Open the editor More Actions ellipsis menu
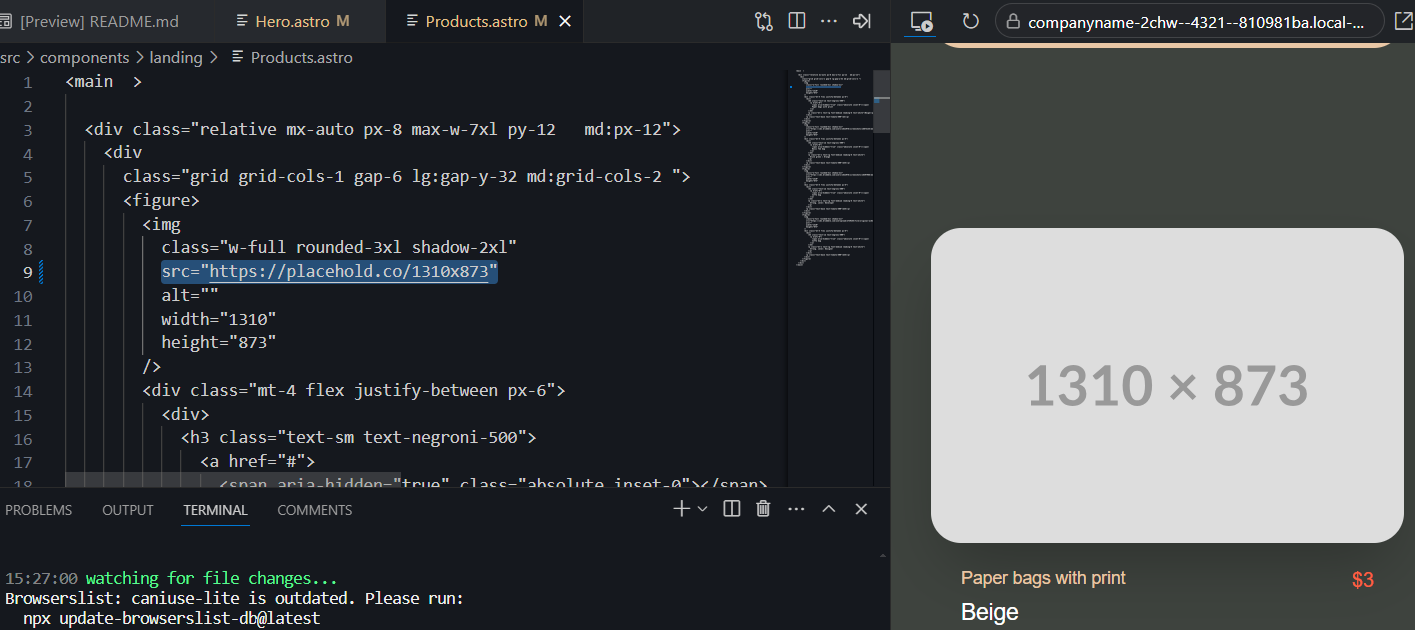Image resolution: width=1415 pixels, height=630 pixels. [x=829, y=21]
